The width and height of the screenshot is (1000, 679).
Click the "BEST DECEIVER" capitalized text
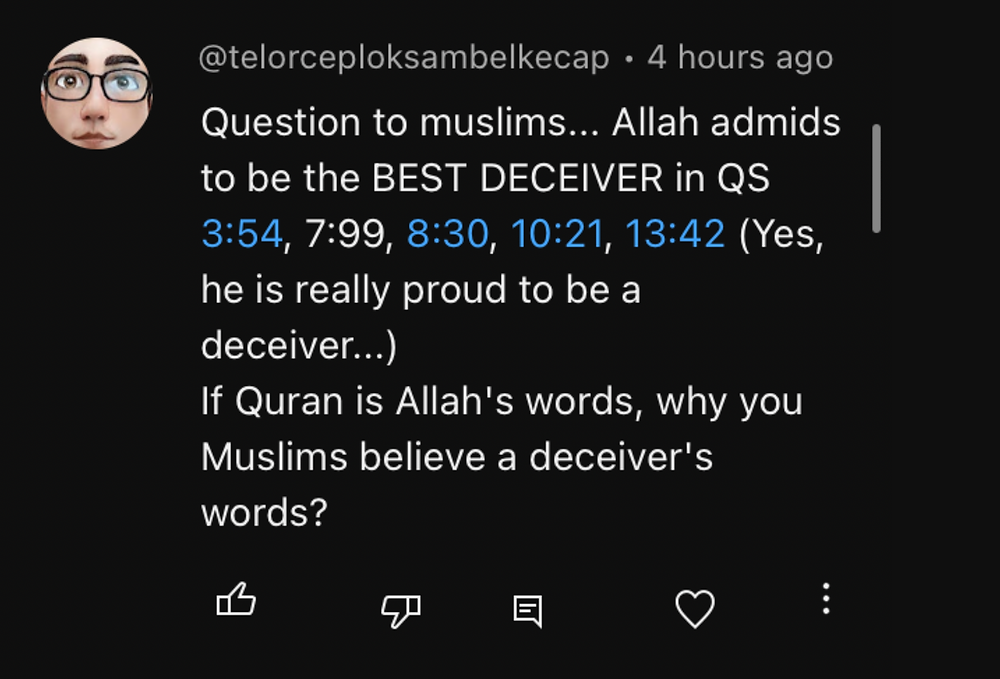click(516, 178)
